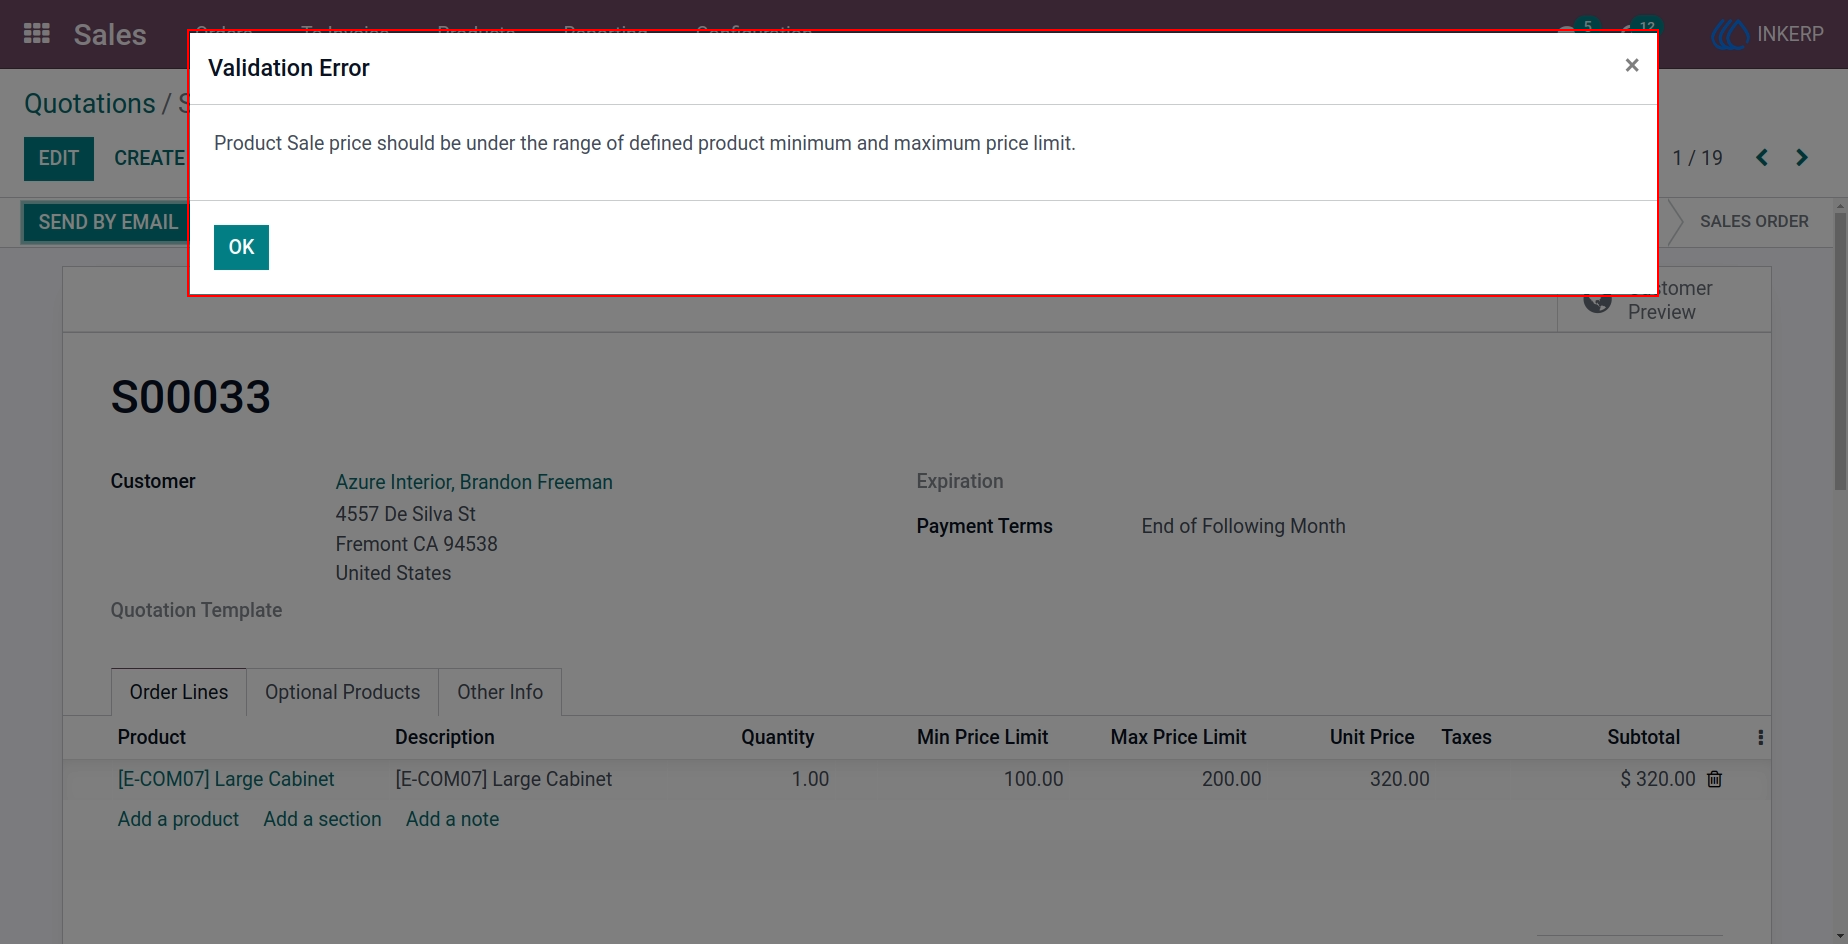Open column options kebab menu
Image resolution: width=1848 pixels, height=944 pixels.
click(x=1760, y=738)
